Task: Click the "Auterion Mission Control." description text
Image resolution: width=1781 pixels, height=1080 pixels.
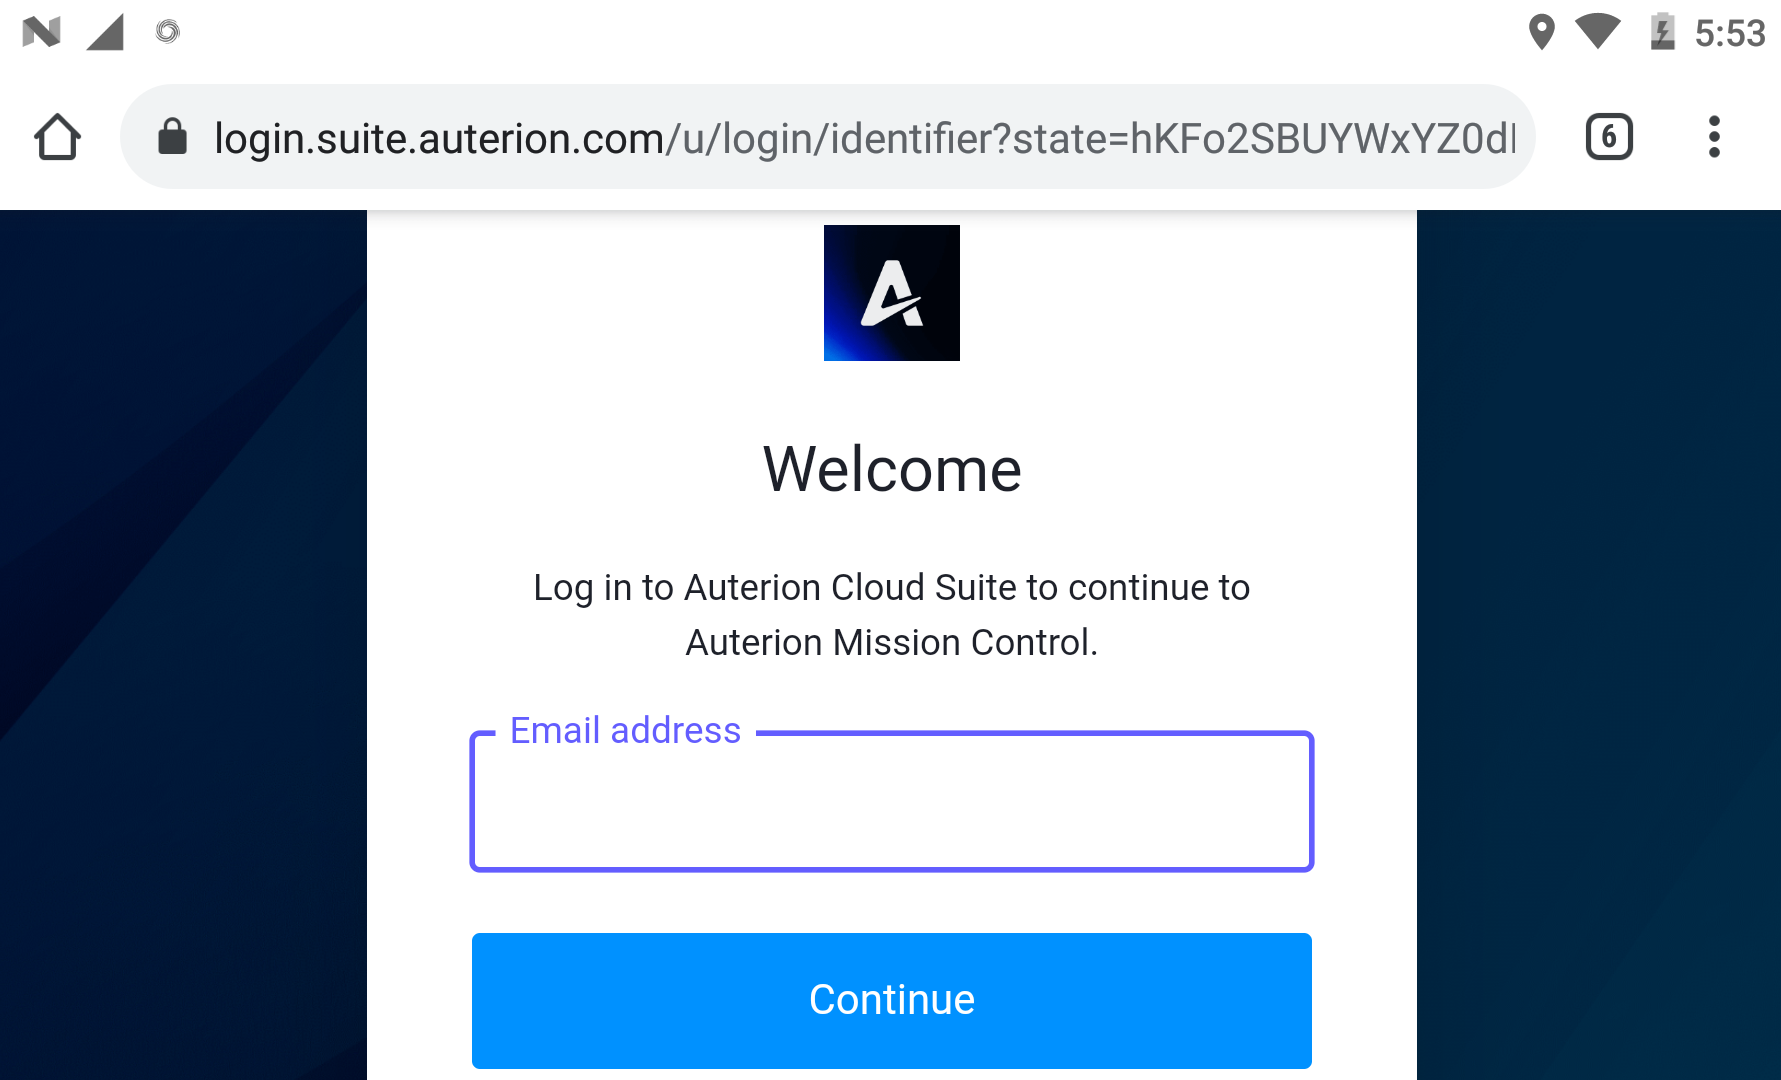Action: click(891, 642)
